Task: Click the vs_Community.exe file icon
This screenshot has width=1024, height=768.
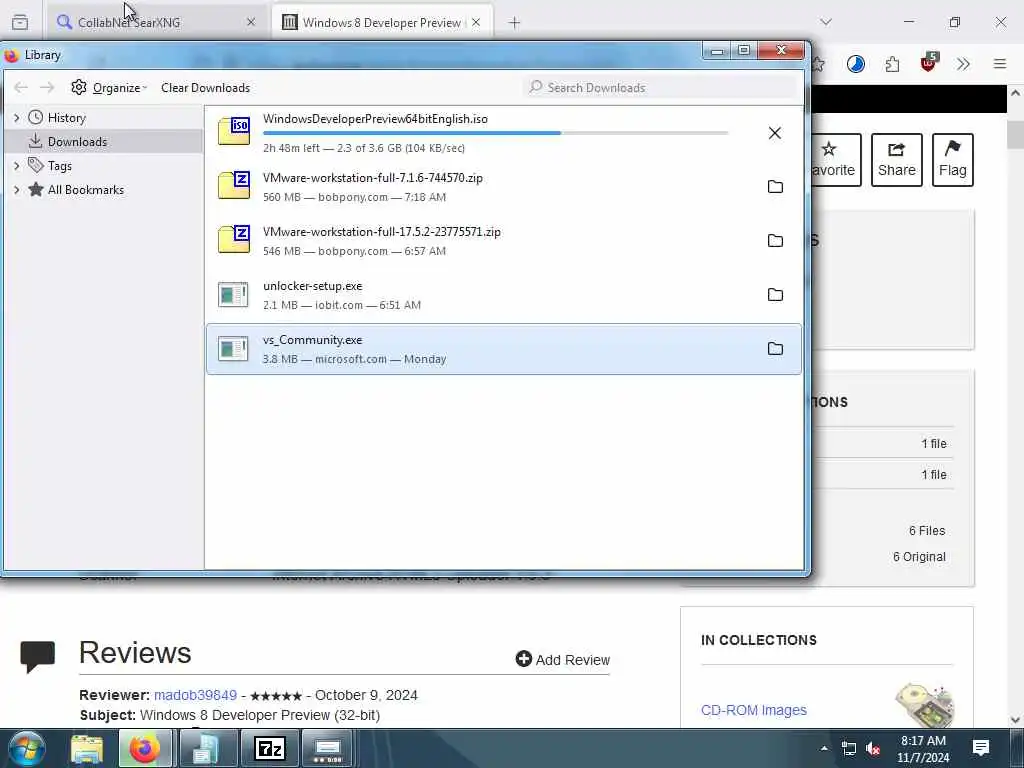Action: (233, 349)
